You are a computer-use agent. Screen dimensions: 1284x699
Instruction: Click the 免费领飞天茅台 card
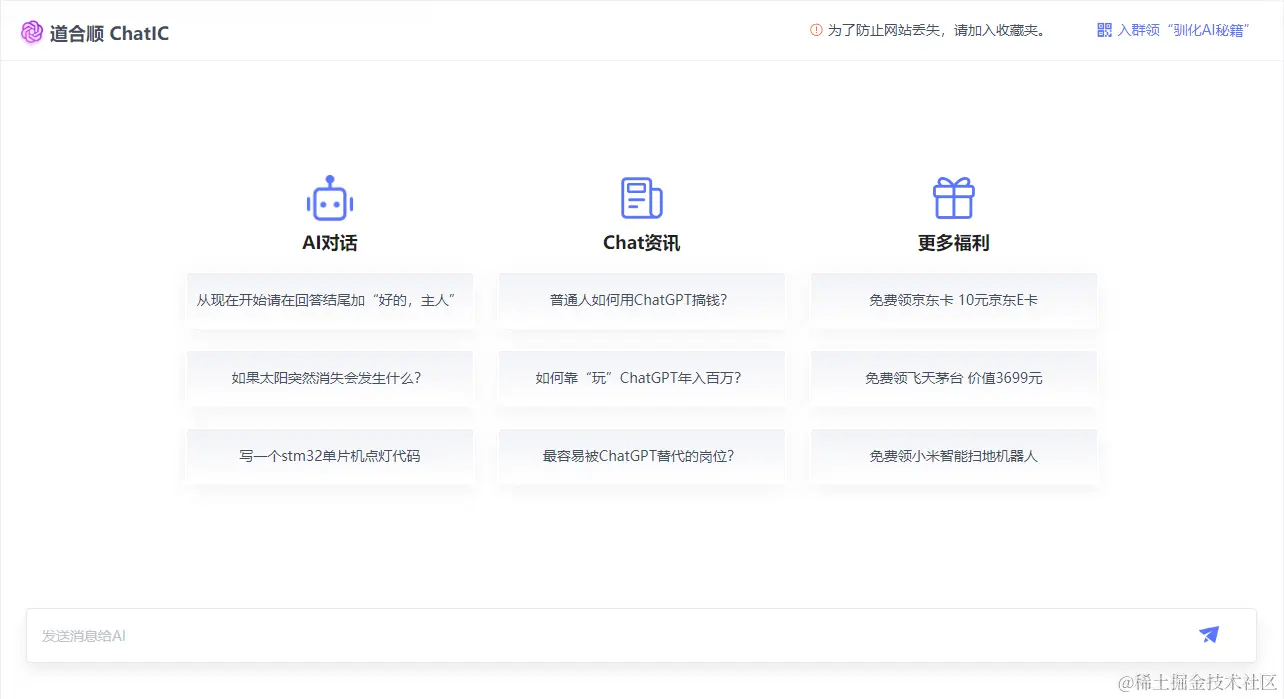pos(953,378)
